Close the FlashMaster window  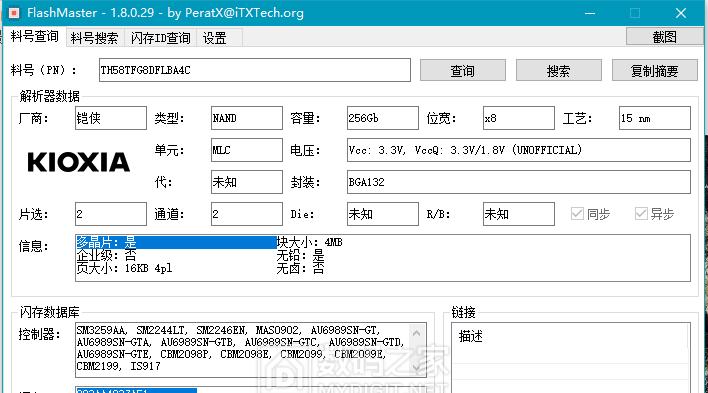[681, 13]
